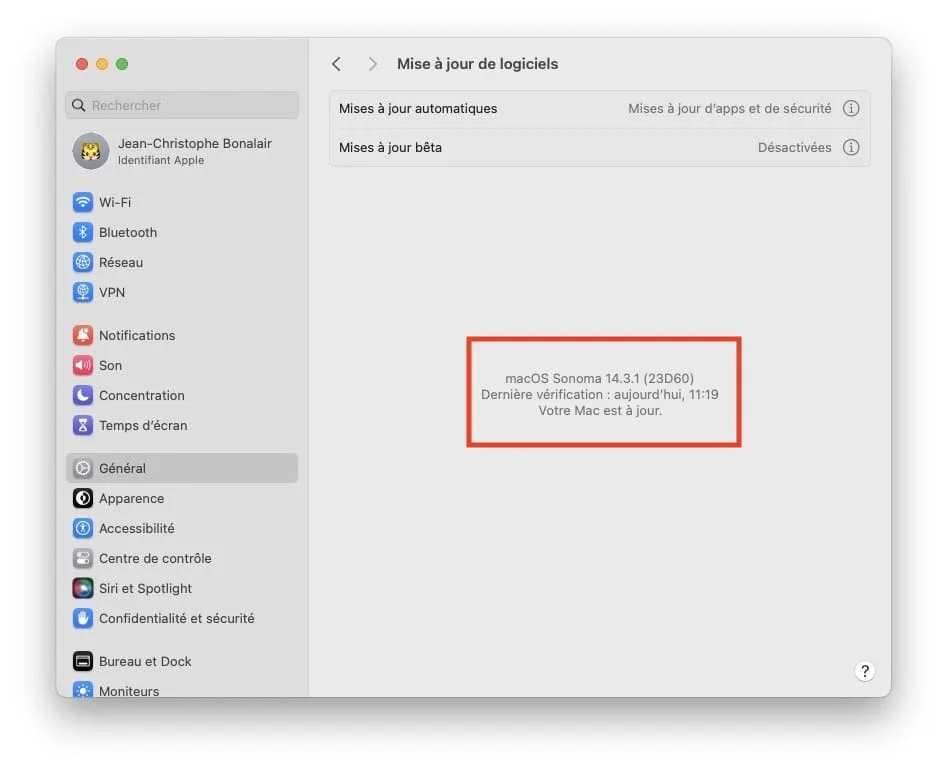The width and height of the screenshot is (947, 771).
Task: Open the Wi-Fi settings icon
Action: pos(83,202)
